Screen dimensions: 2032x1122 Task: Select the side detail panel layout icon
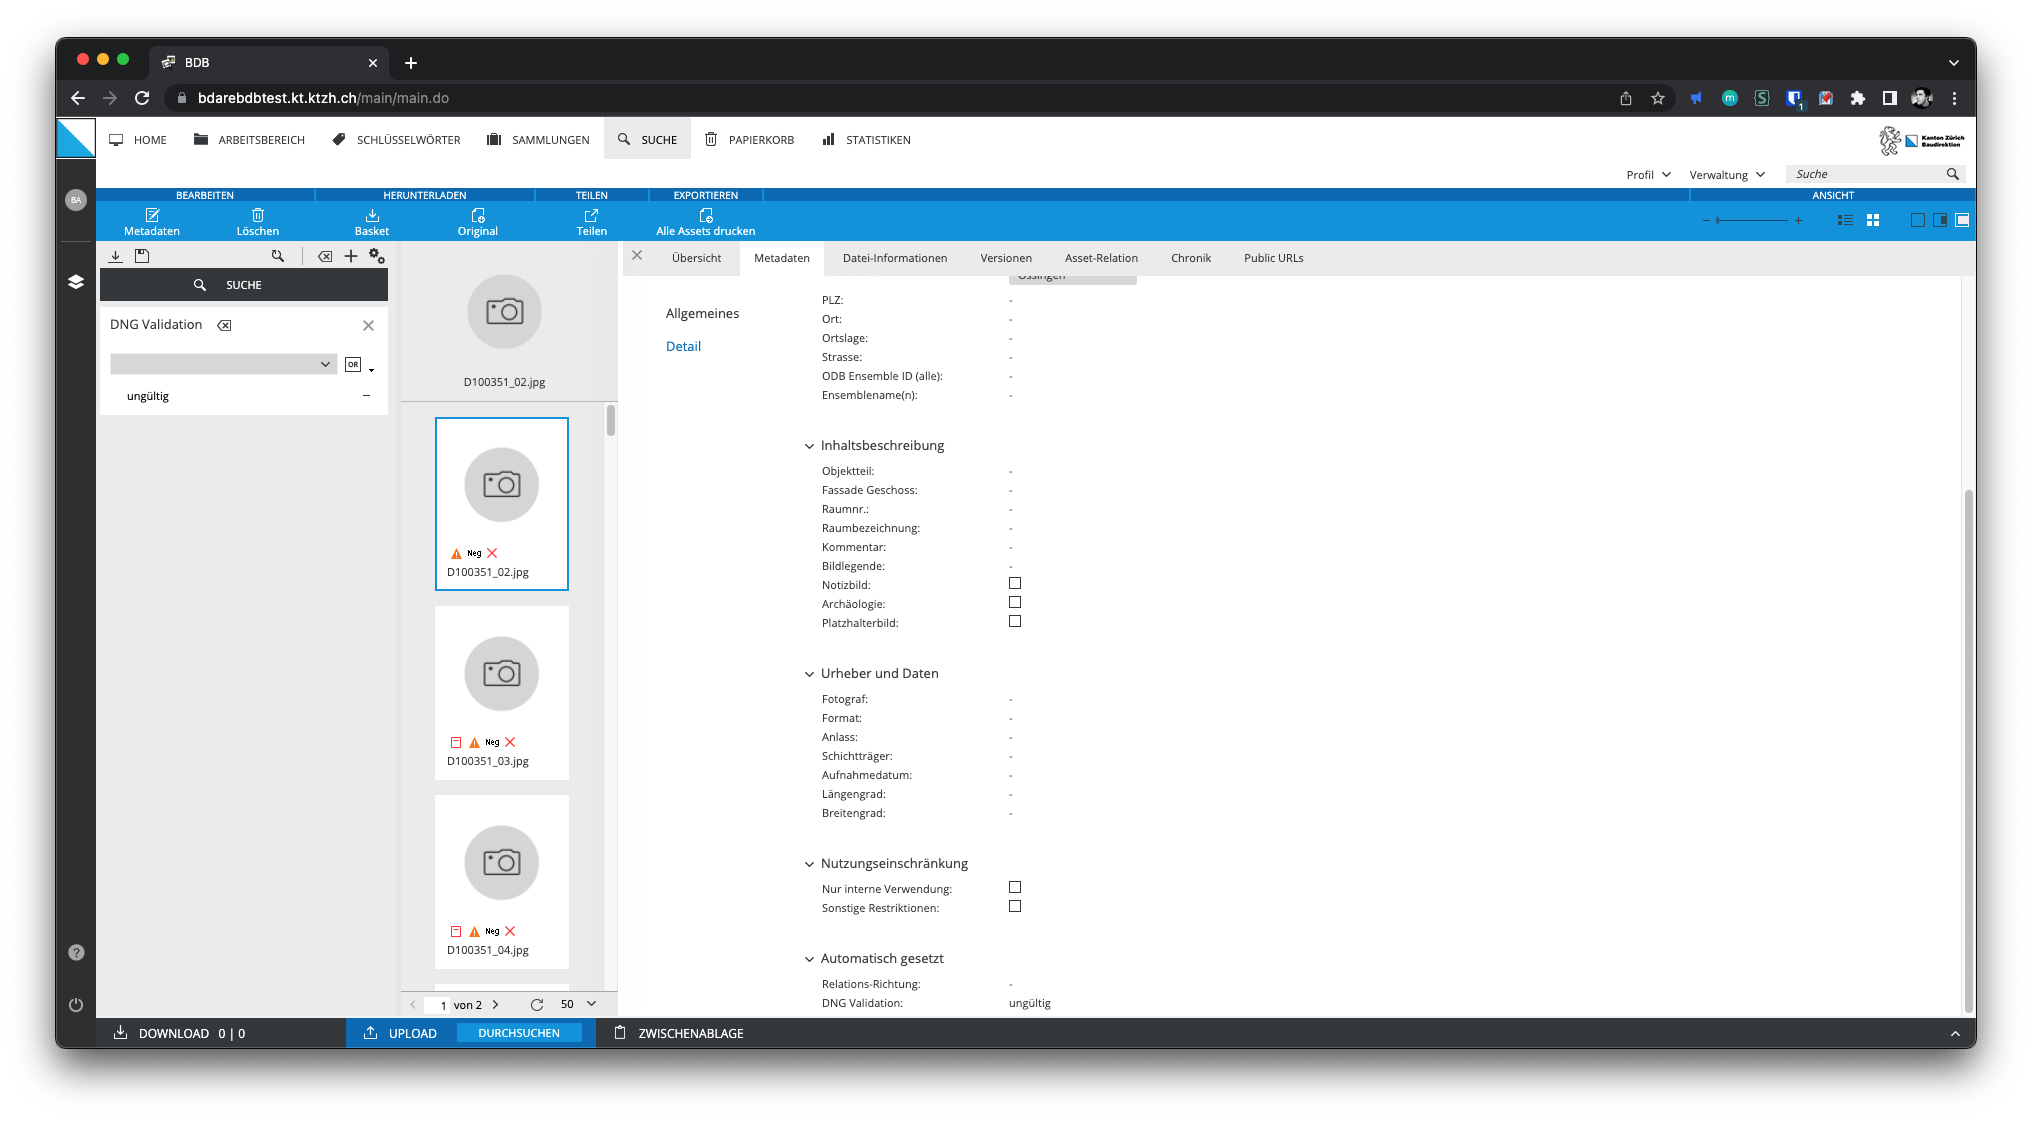pos(1940,220)
